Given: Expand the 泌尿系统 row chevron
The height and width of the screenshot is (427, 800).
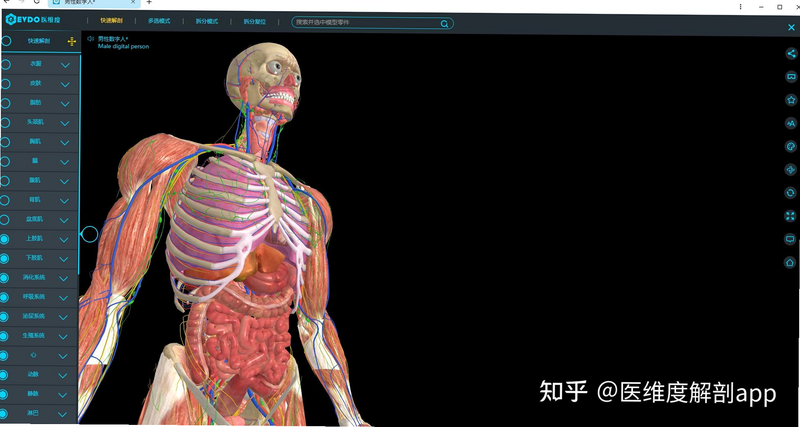Looking at the screenshot, I should coord(63,317).
